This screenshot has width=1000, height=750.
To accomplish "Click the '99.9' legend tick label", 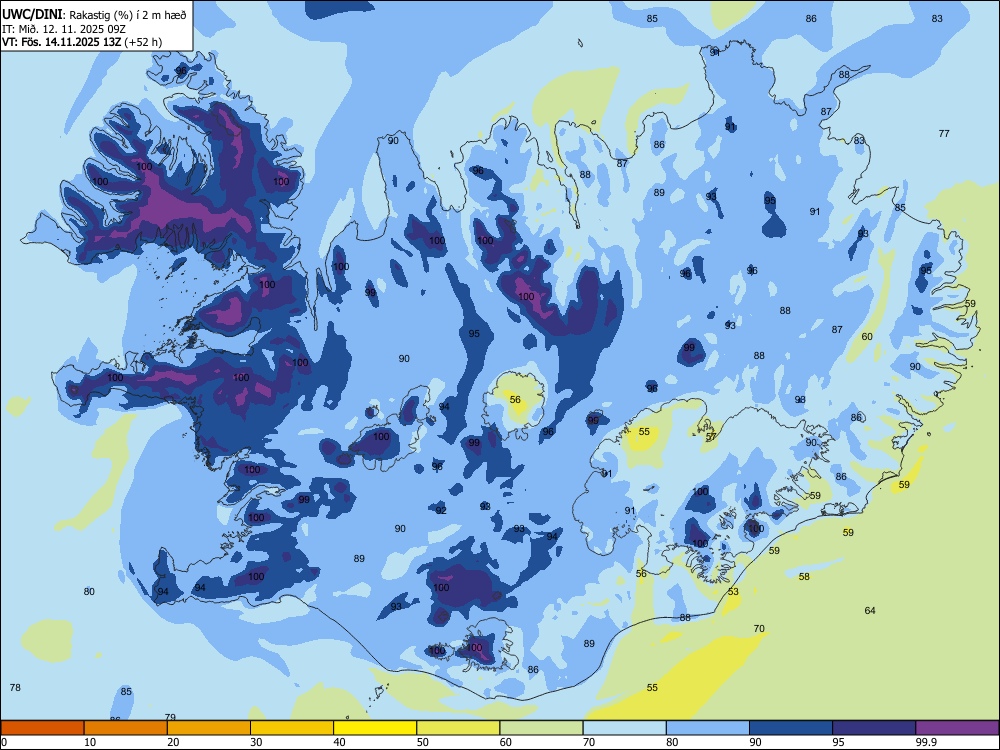I will click(x=926, y=742).
